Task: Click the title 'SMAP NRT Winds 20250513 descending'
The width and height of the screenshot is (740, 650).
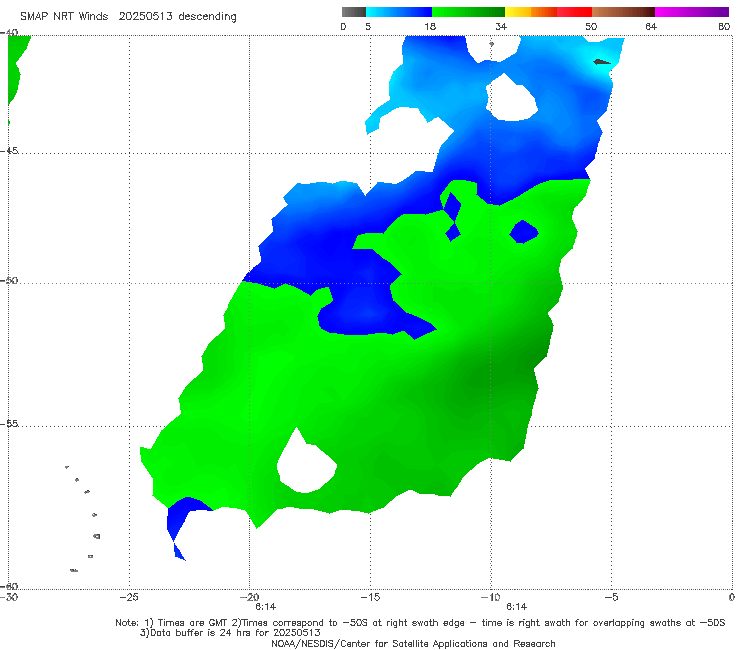Action: 128,16
